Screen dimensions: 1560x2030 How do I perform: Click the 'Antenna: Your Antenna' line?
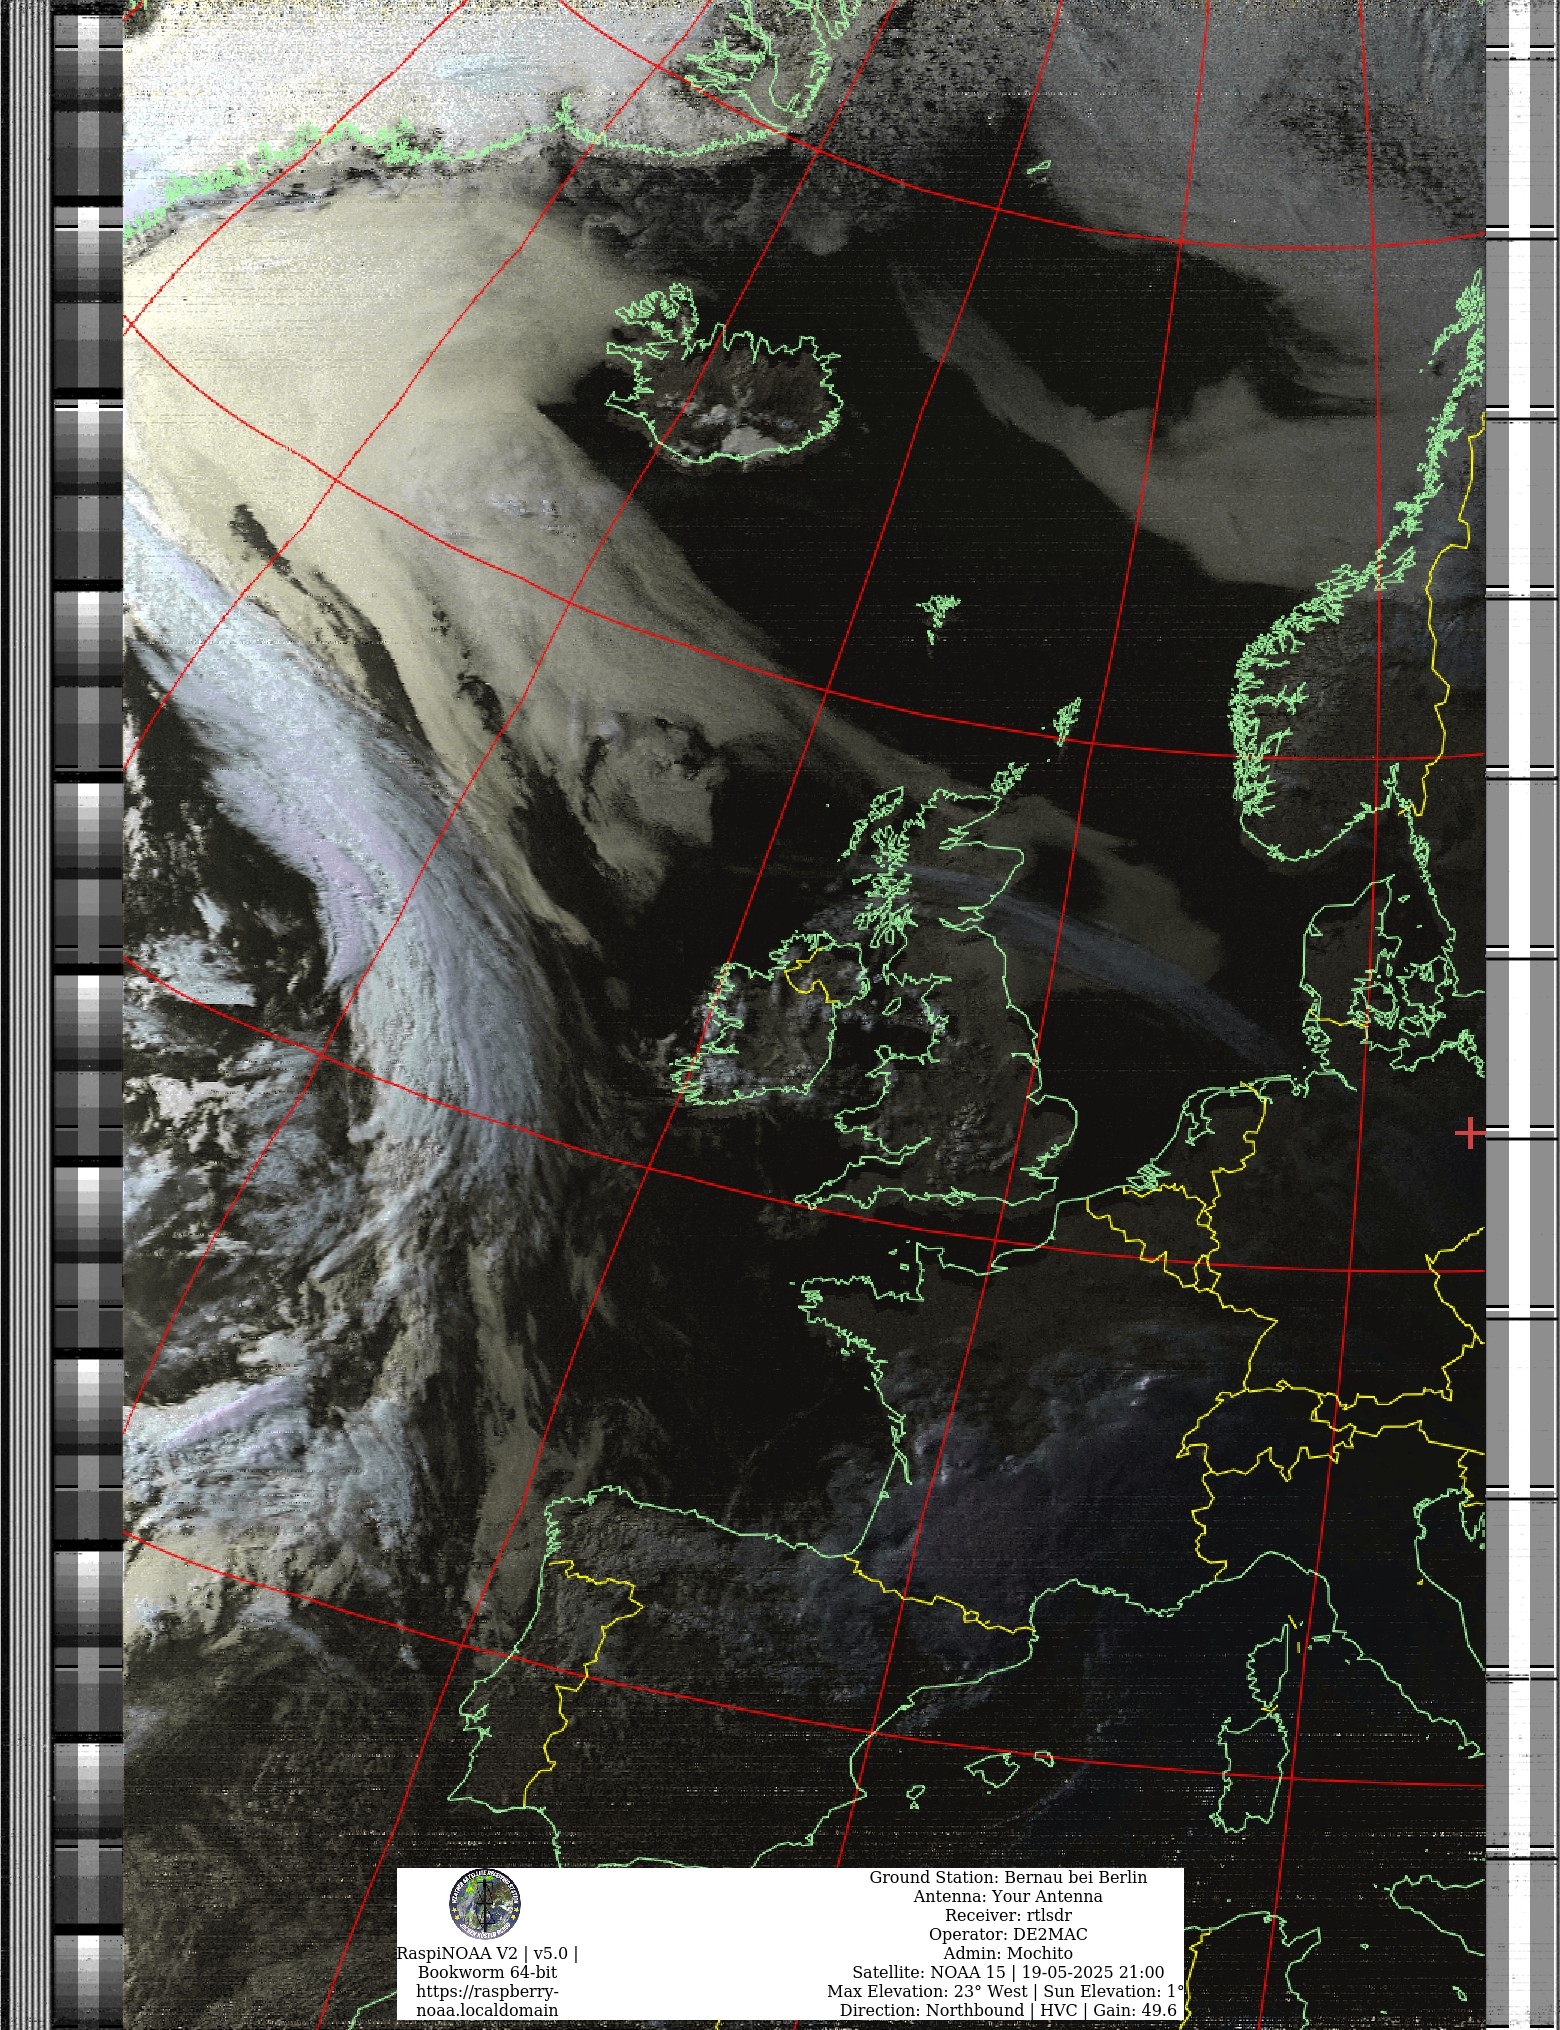[1008, 1896]
